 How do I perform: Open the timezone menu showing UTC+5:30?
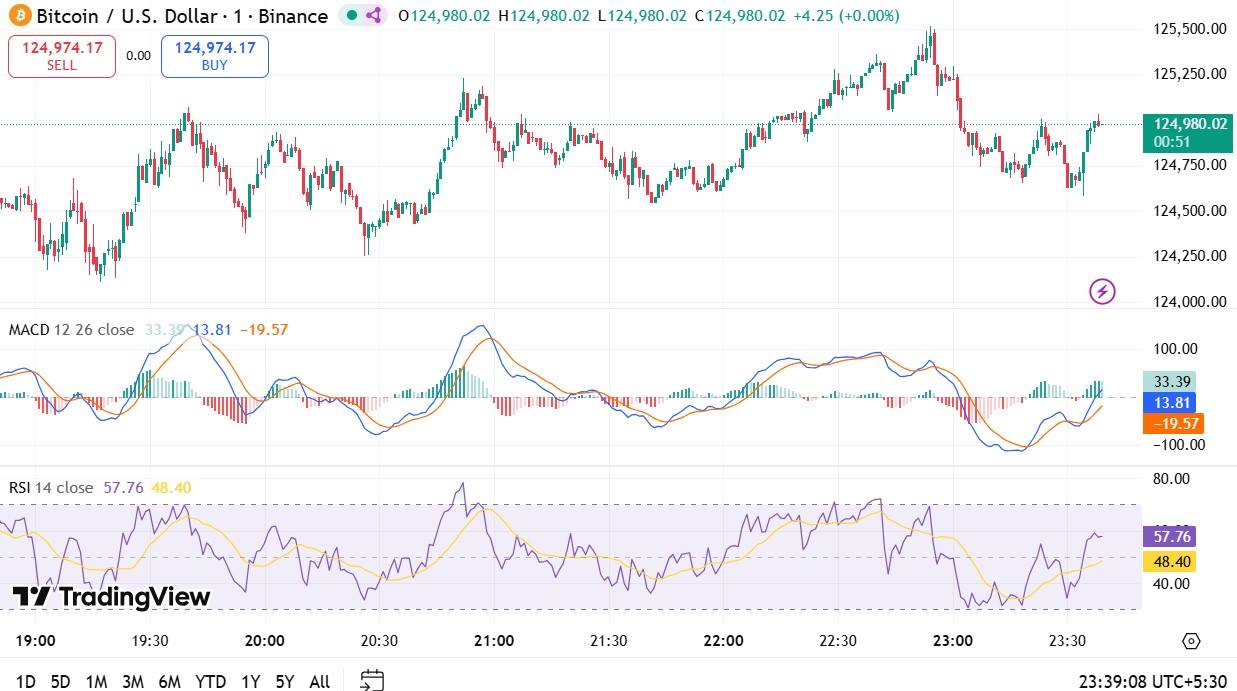[x=1154, y=682]
